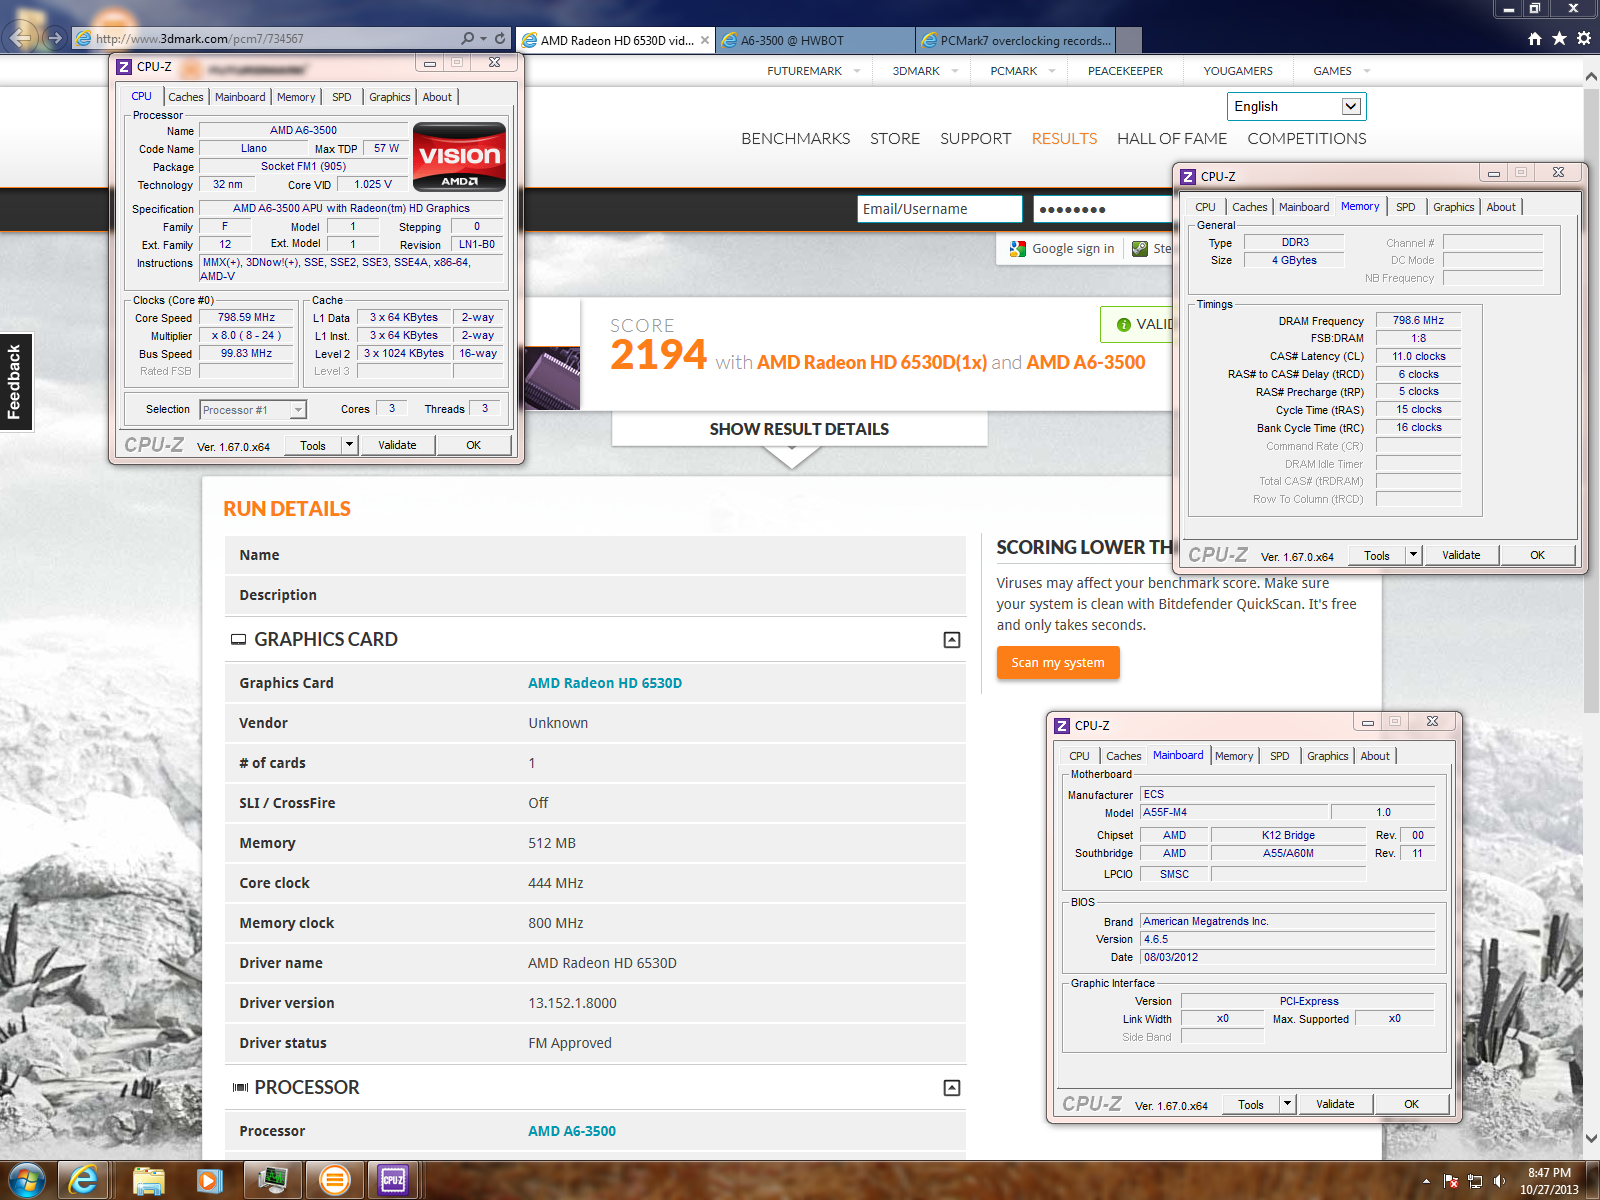Image resolution: width=1600 pixels, height=1200 pixels.
Task: Click OK in the CPU-Z Memory window
Action: point(1537,555)
